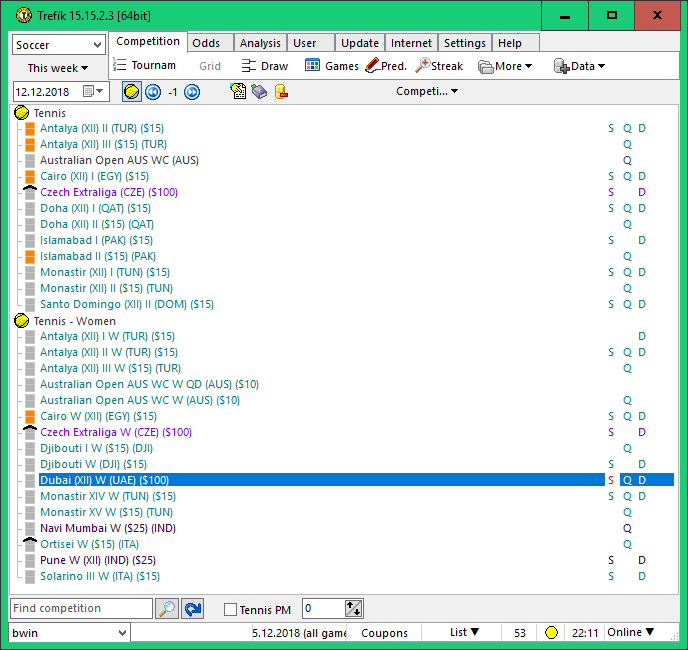Viewport: 688px width, 650px height.
Task: Open the Streak tool
Action: [x=439, y=66]
